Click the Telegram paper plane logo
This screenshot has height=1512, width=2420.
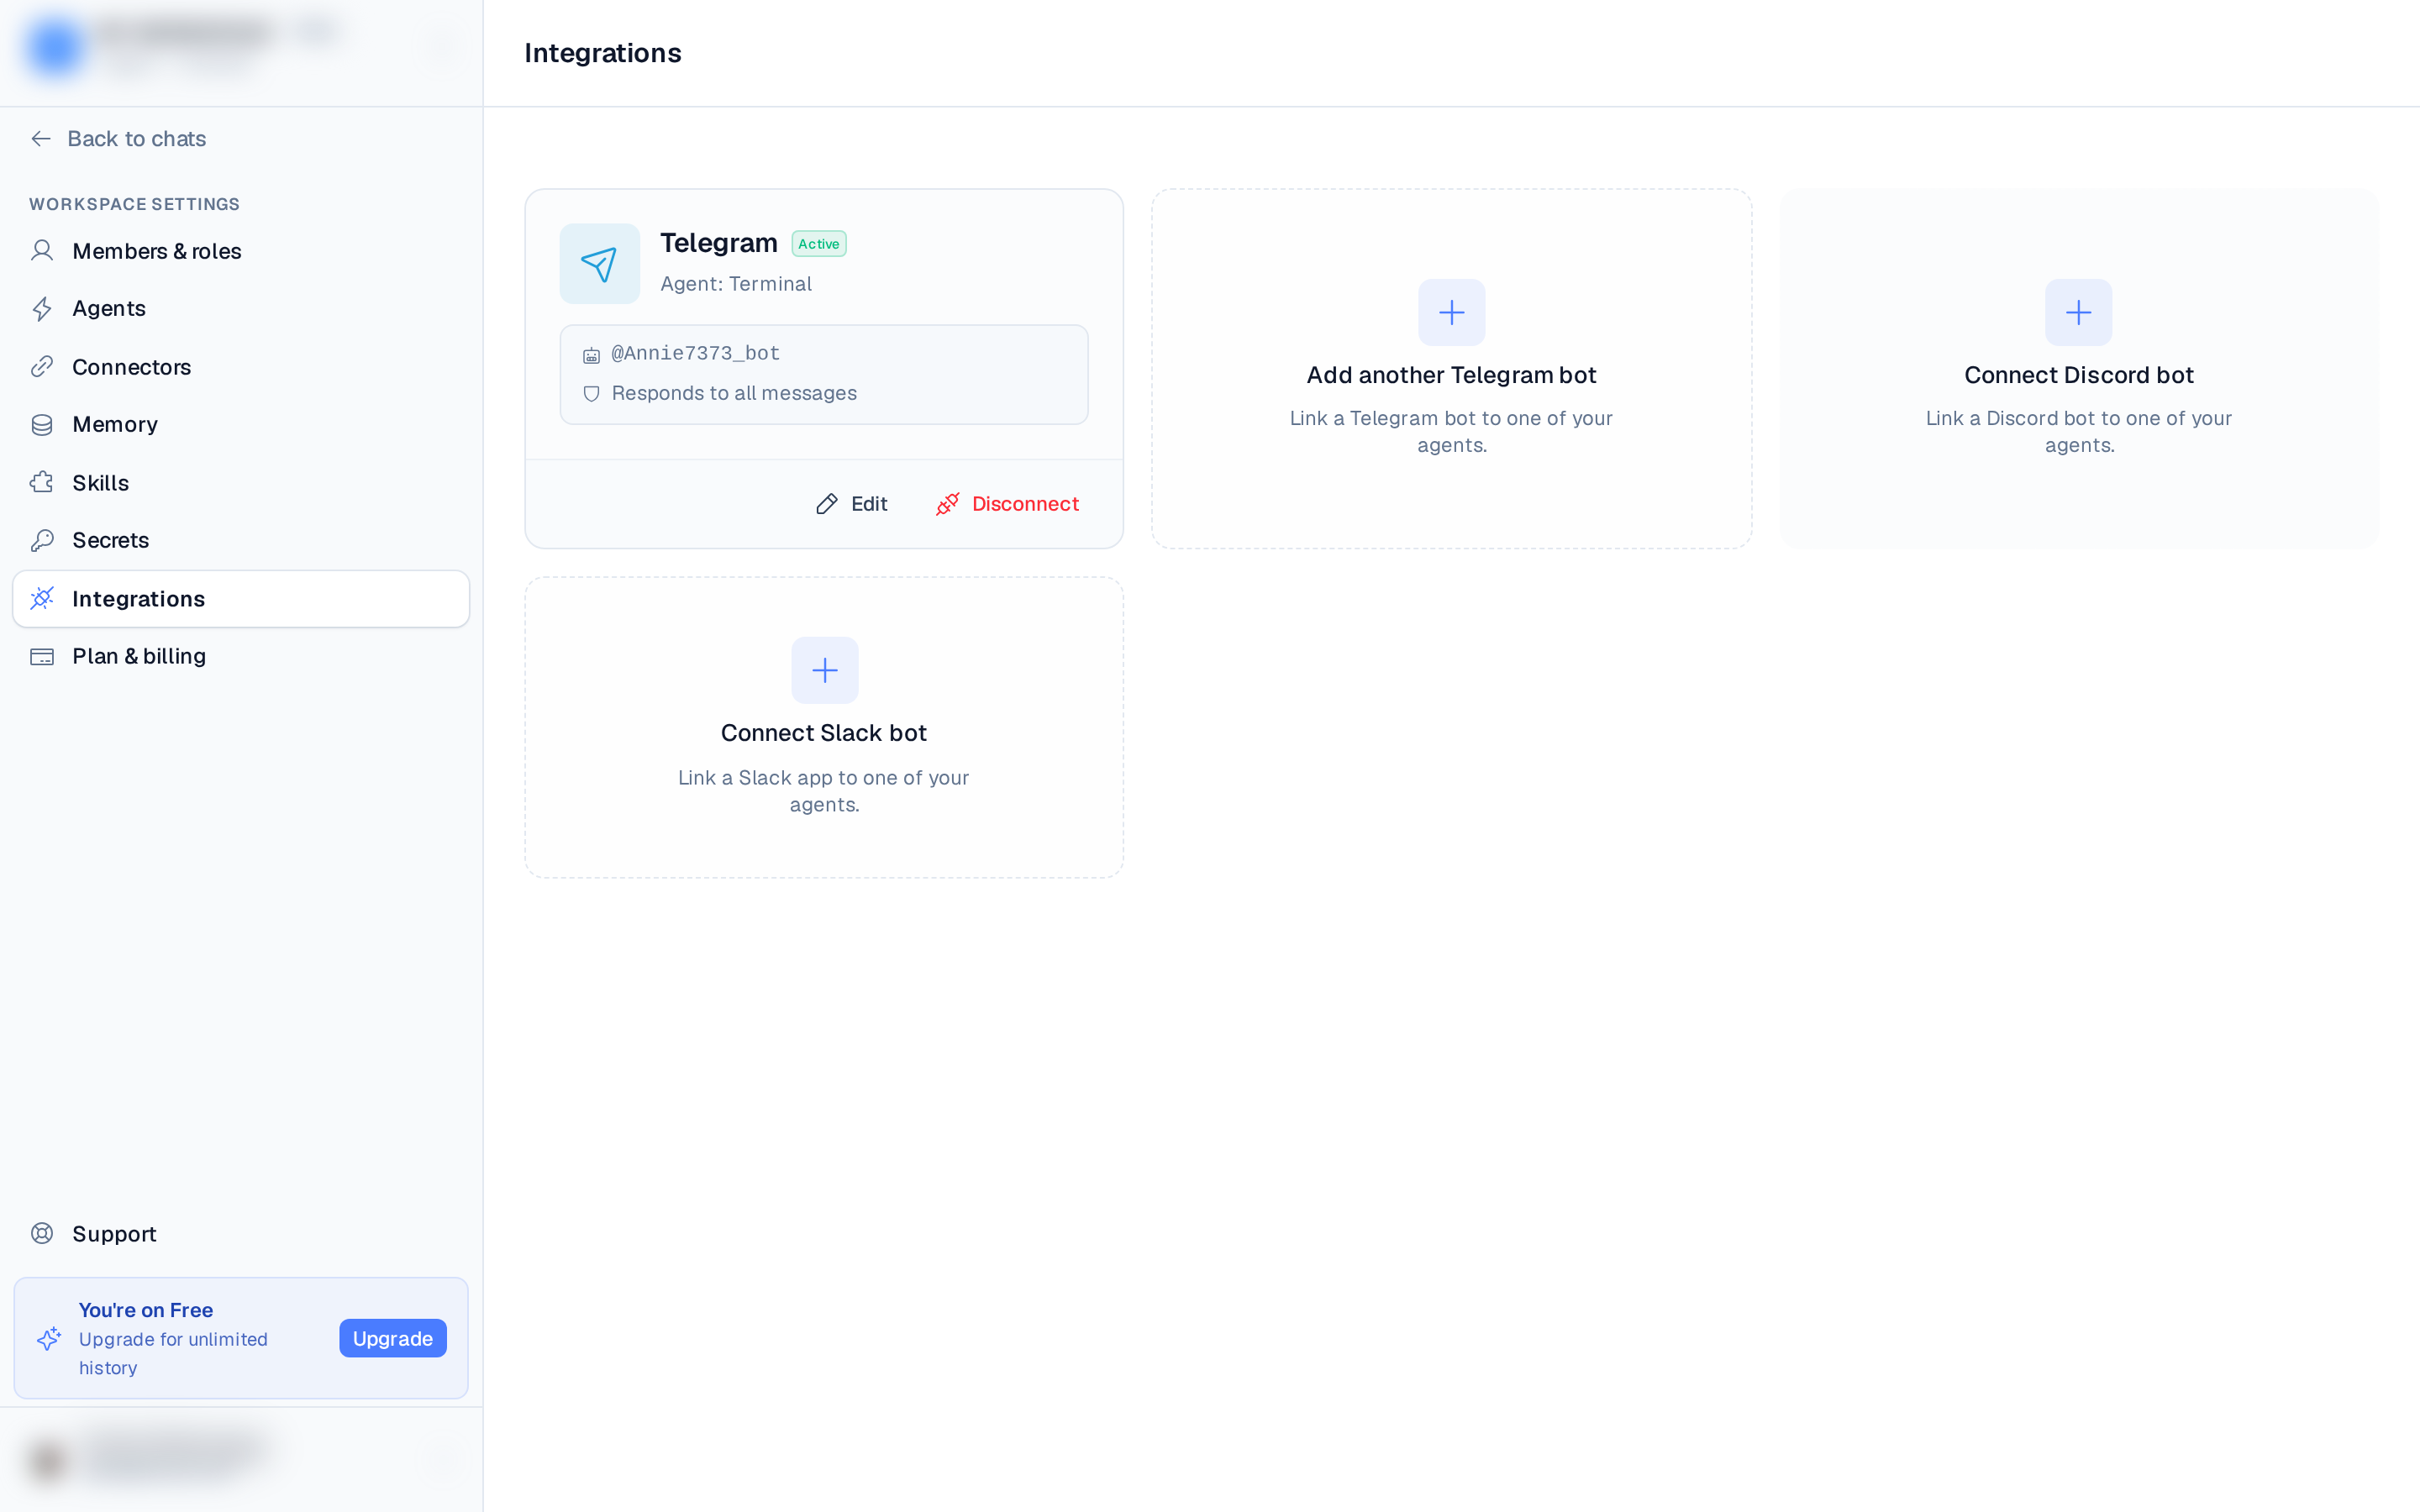pos(600,264)
